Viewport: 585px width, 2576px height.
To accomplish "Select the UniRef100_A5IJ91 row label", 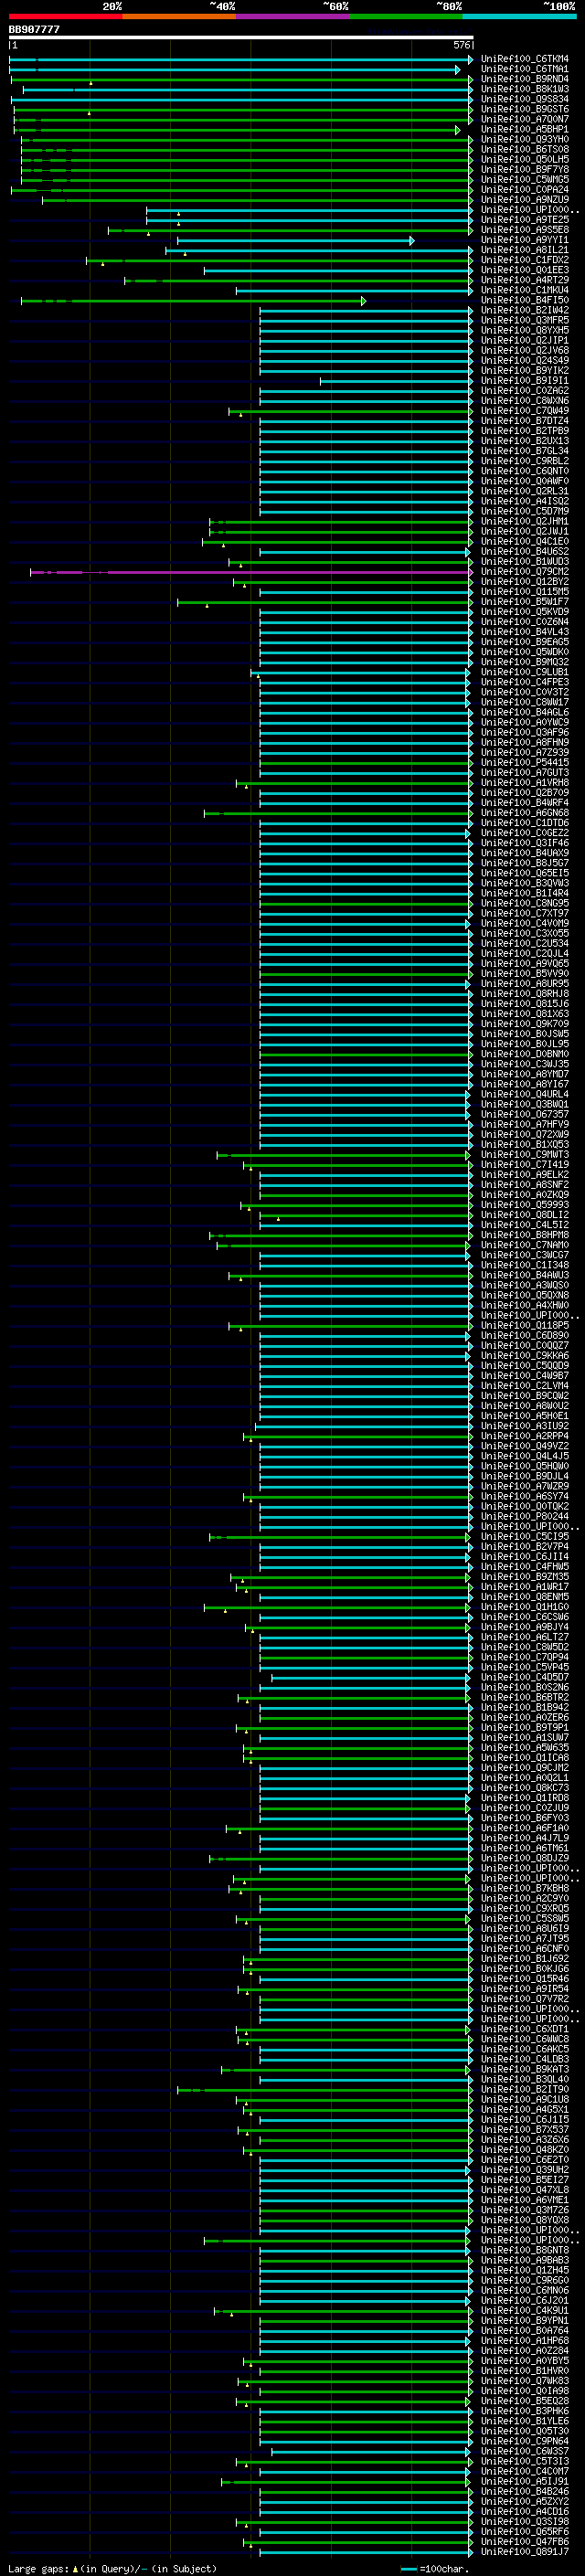I will (525, 2481).
